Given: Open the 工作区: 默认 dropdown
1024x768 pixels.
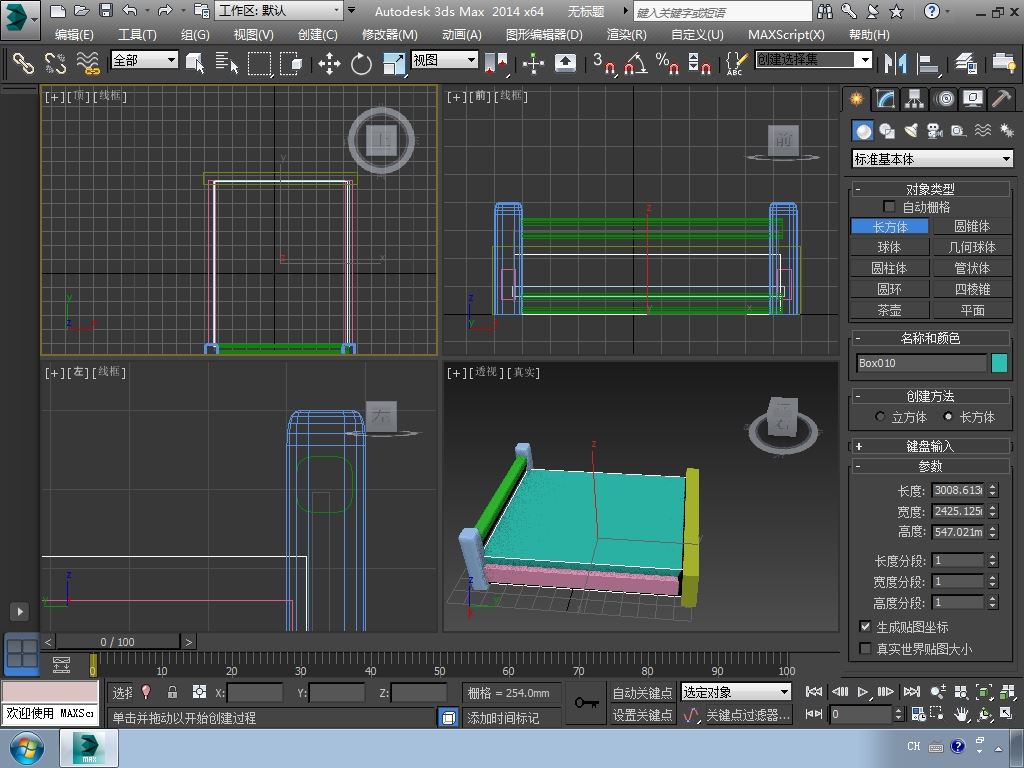Looking at the screenshot, I should point(280,10).
